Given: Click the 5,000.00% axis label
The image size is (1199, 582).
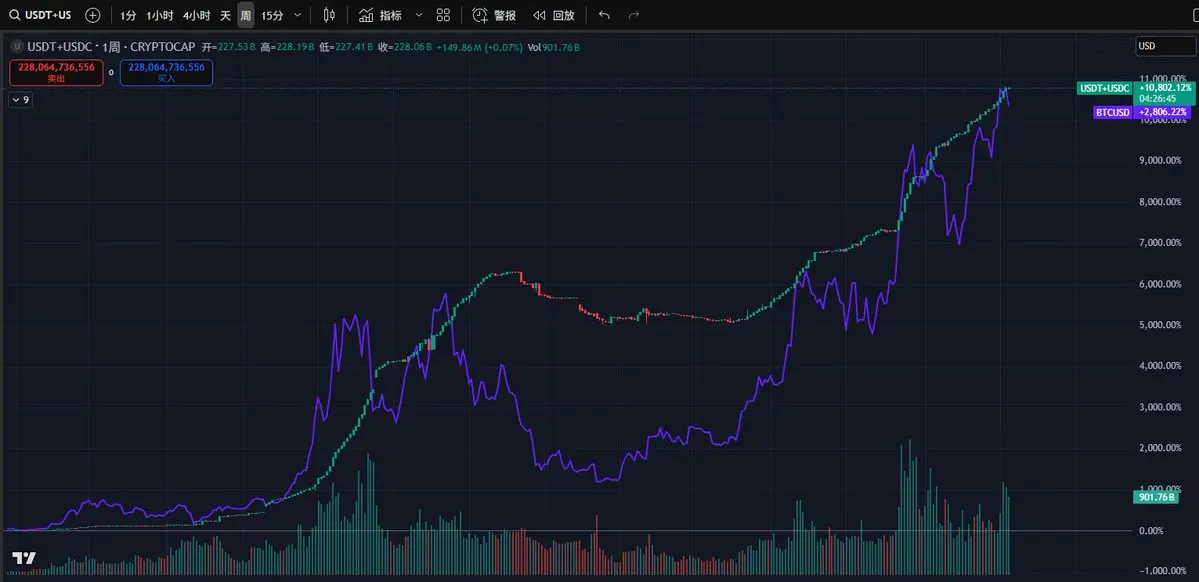Looking at the screenshot, I should [x=1162, y=325].
